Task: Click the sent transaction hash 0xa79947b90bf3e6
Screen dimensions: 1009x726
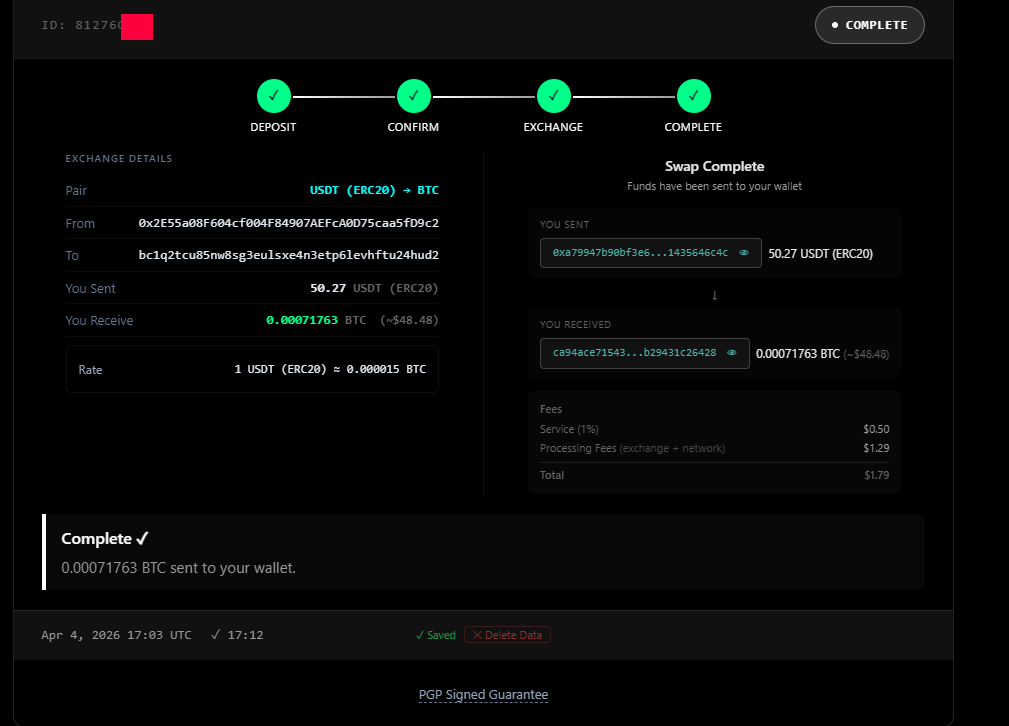Action: pyautogui.click(x=640, y=253)
